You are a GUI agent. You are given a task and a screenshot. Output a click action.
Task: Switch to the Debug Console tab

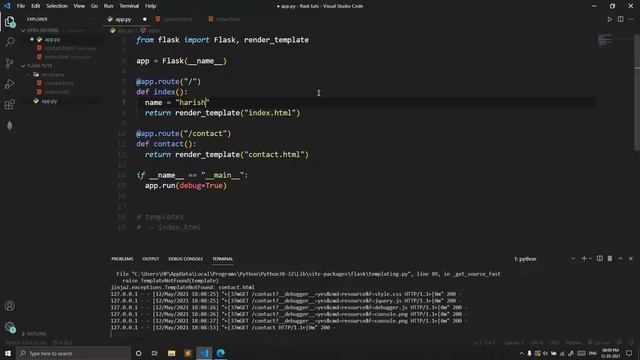click(185, 259)
